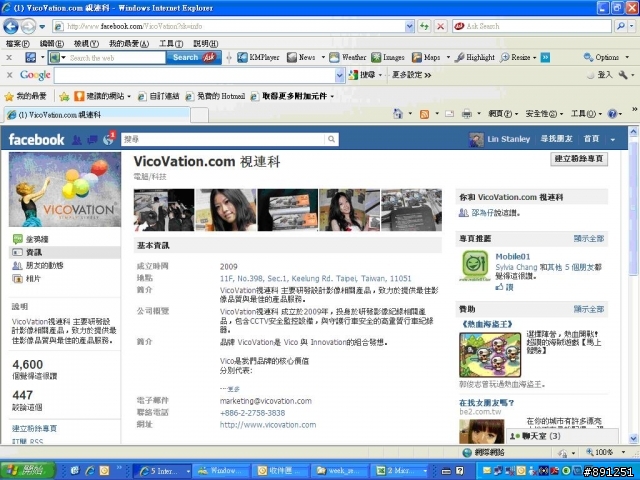
Task: Click into the Facebook search field
Action: click(x=223, y=140)
